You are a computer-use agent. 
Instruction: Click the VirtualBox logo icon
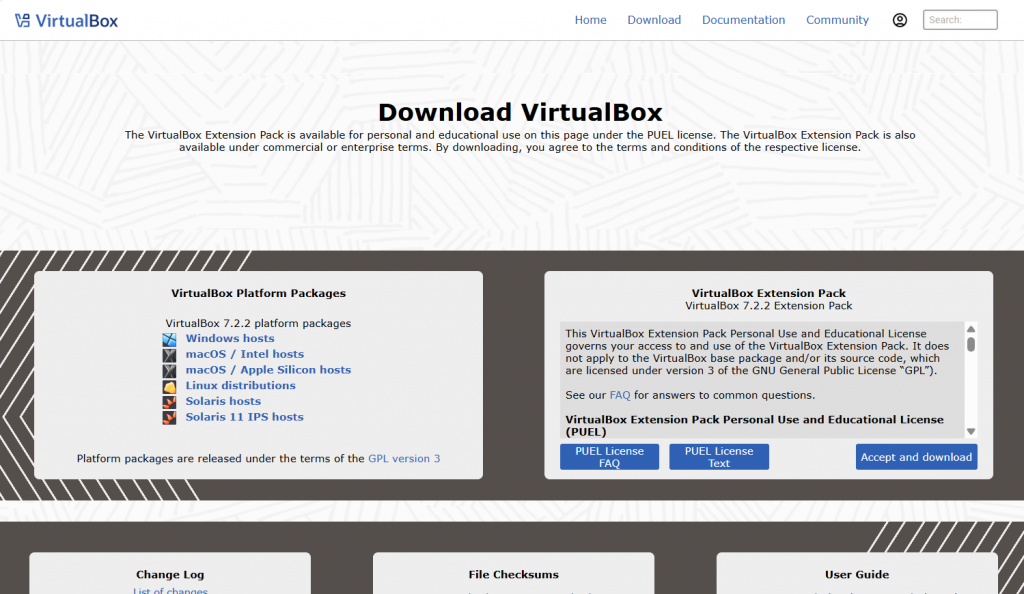(22, 21)
